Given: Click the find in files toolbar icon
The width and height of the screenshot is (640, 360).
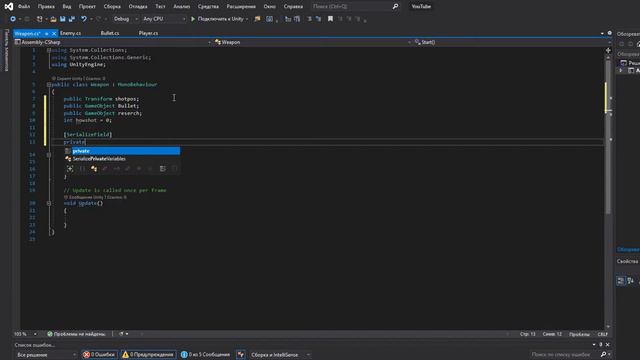Looking at the screenshot, I should click(257, 19).
